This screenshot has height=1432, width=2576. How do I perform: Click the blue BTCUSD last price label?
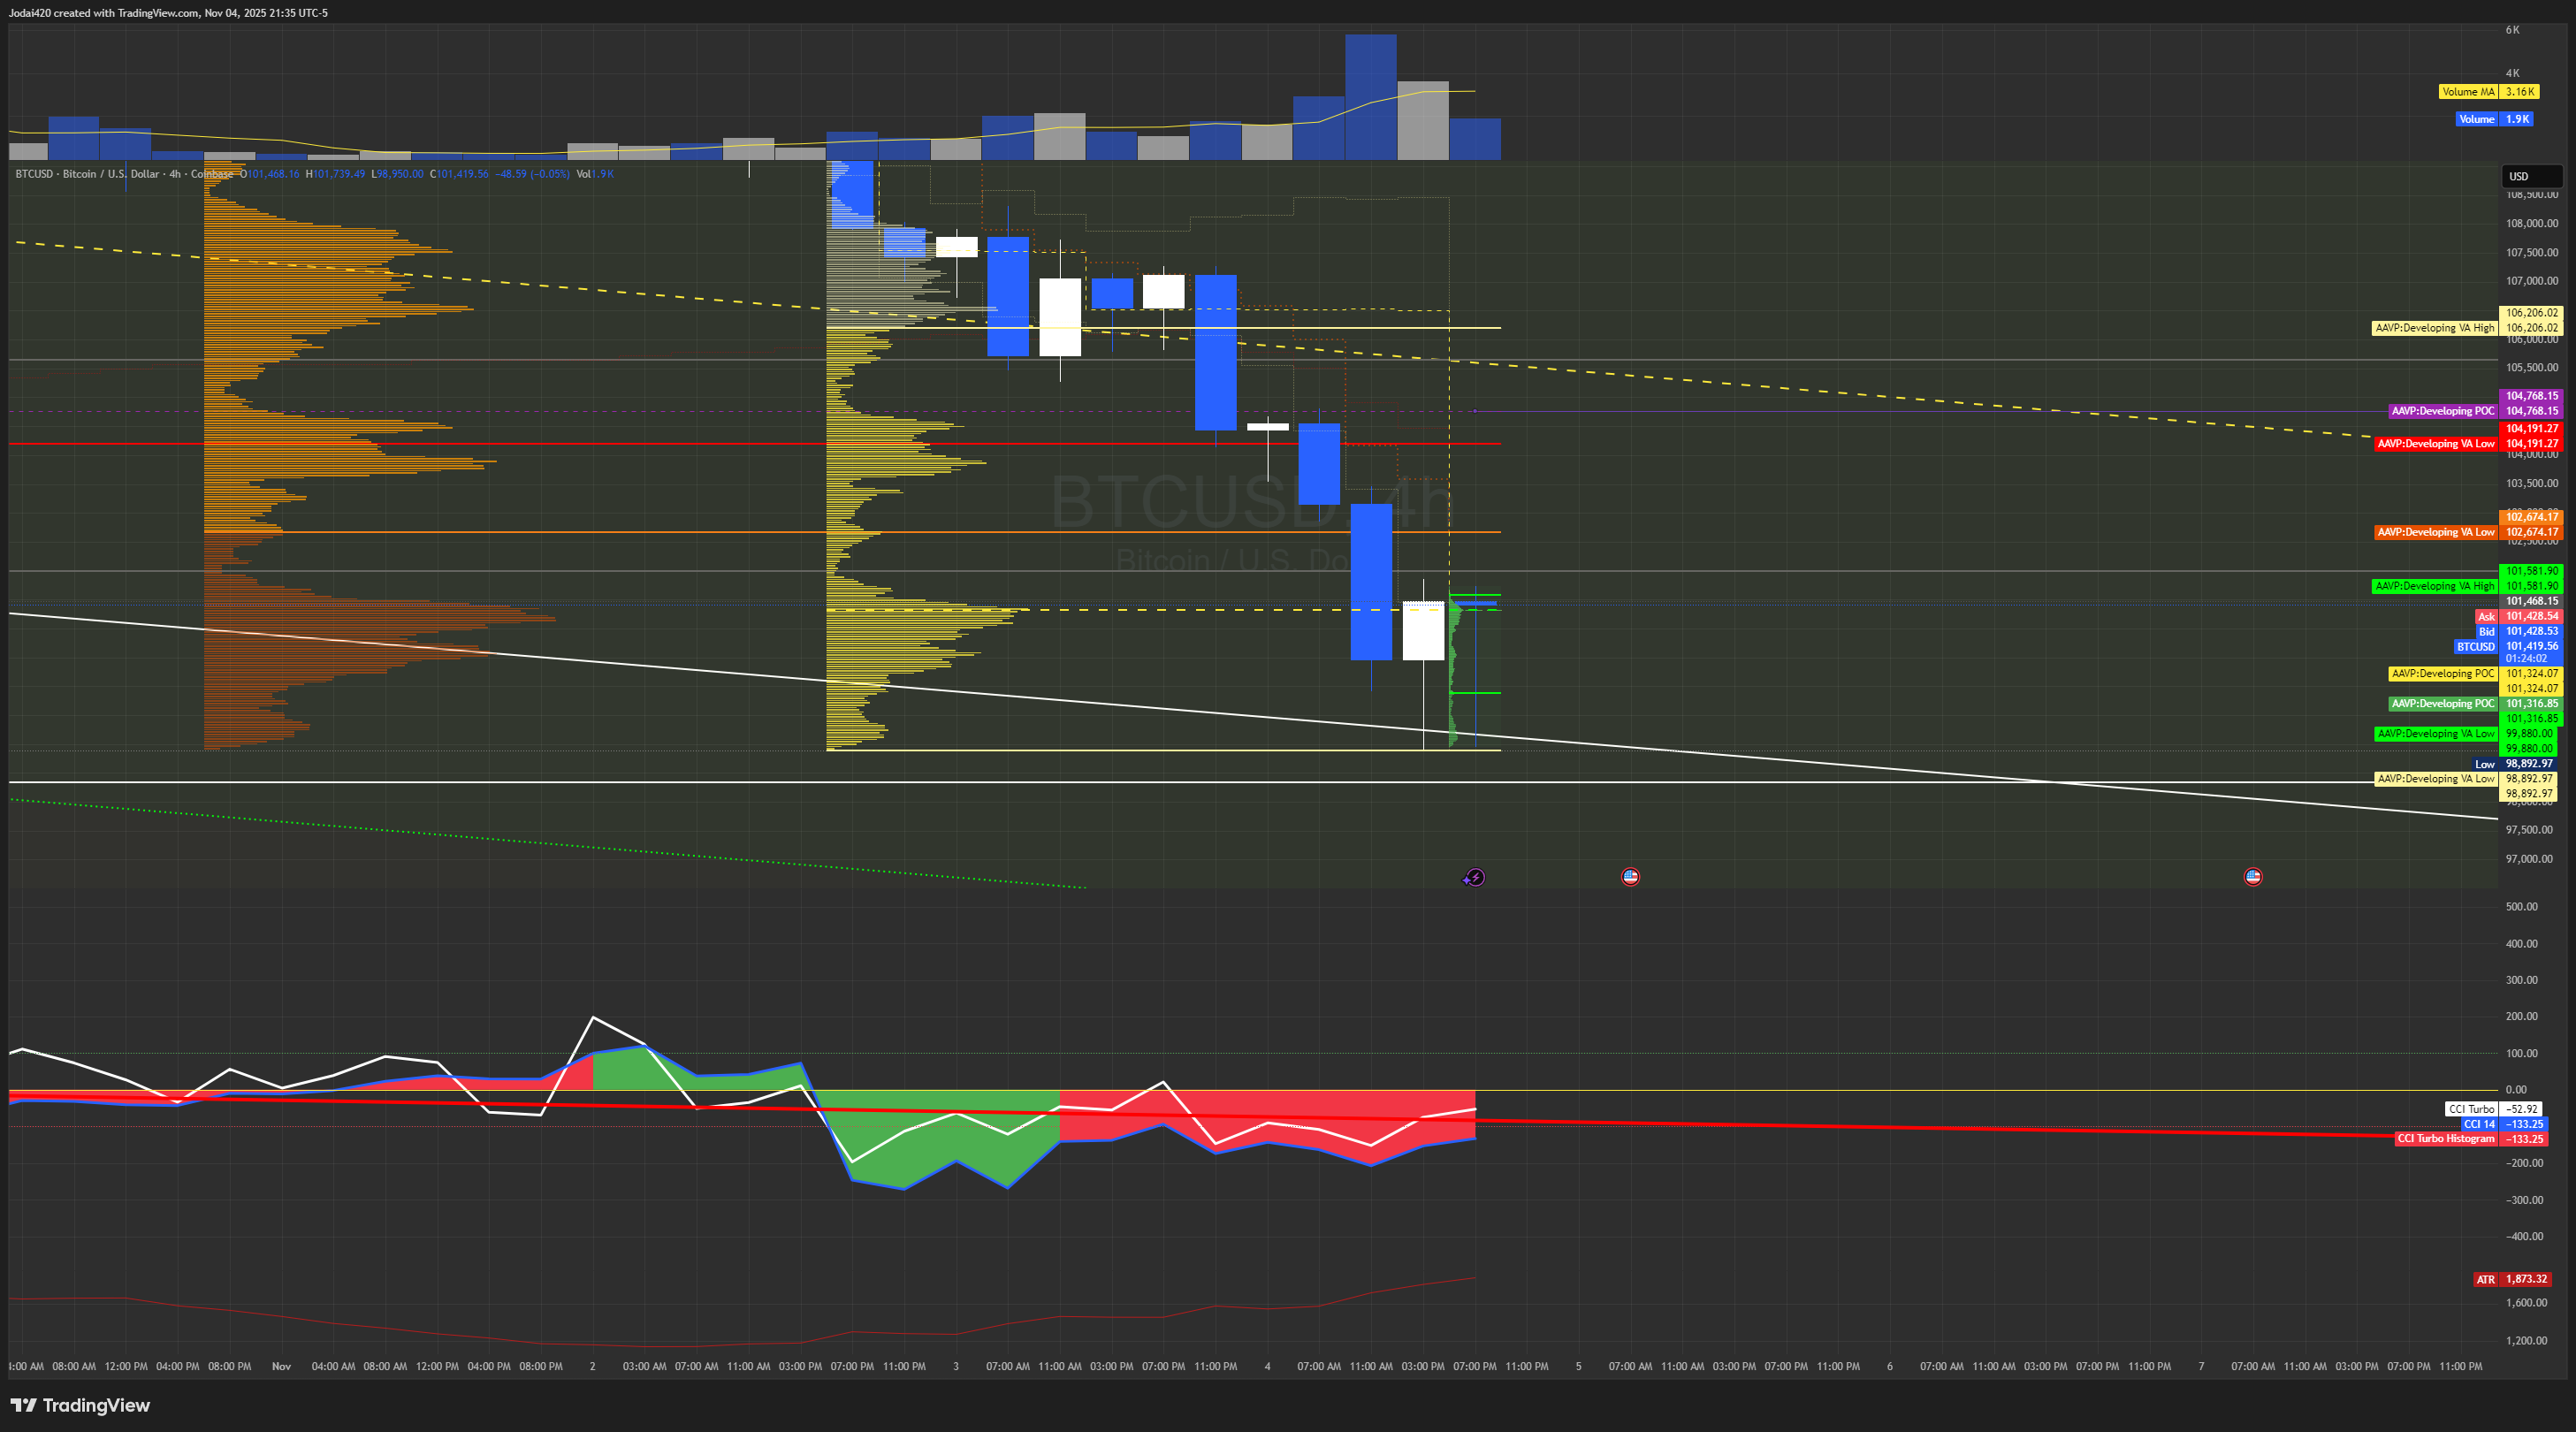tap(2531, 646)
